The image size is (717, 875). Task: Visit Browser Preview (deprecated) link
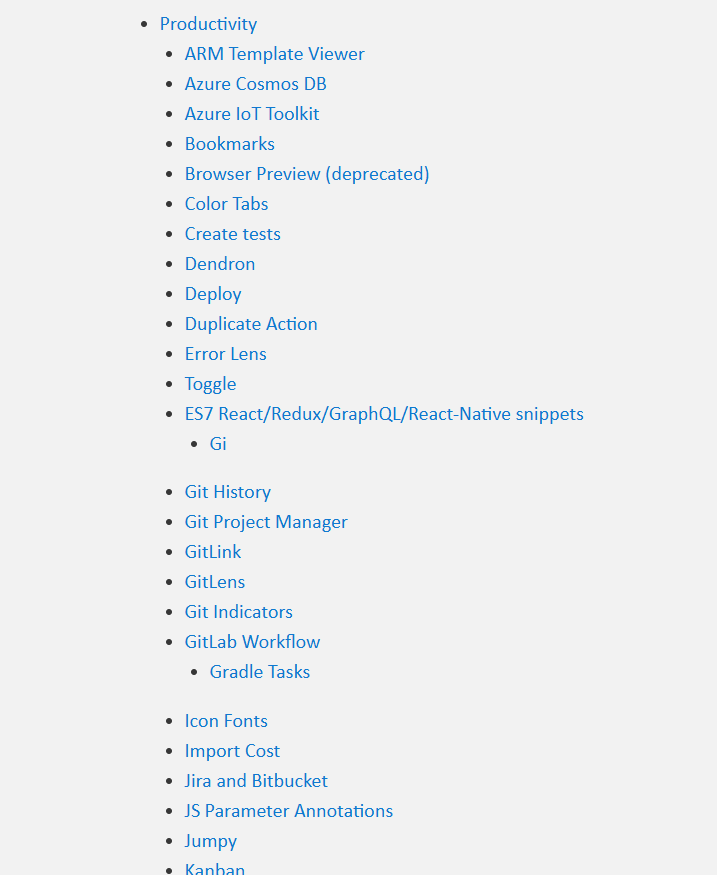(307, 174)
